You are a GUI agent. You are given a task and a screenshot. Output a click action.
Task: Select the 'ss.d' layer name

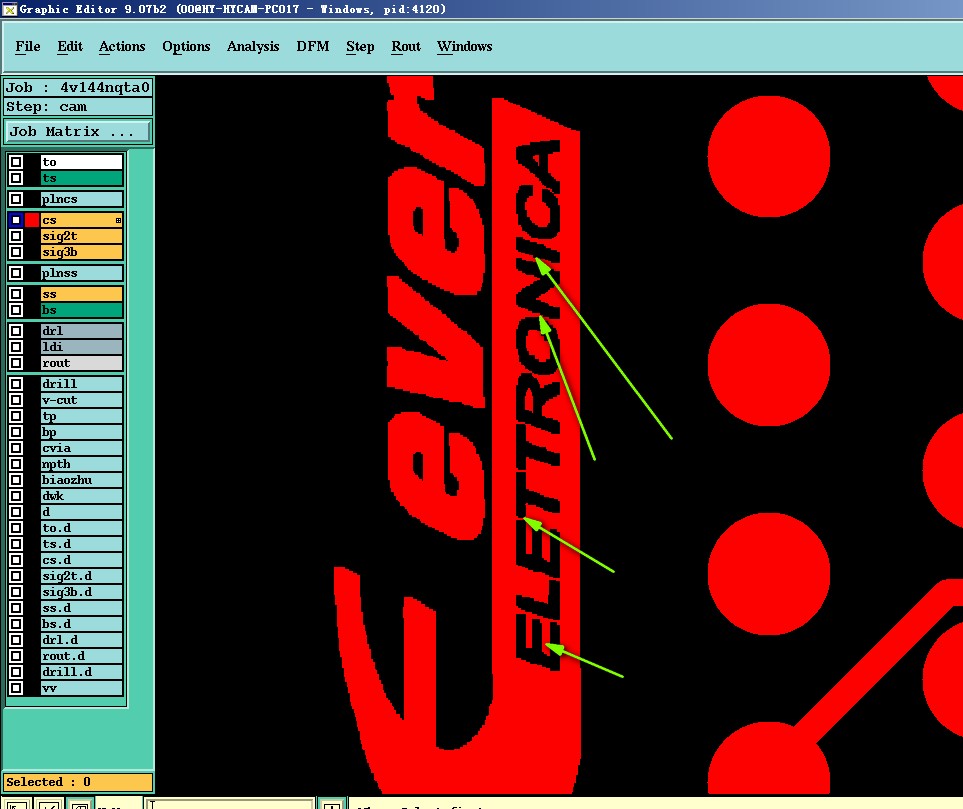(82, 608)
